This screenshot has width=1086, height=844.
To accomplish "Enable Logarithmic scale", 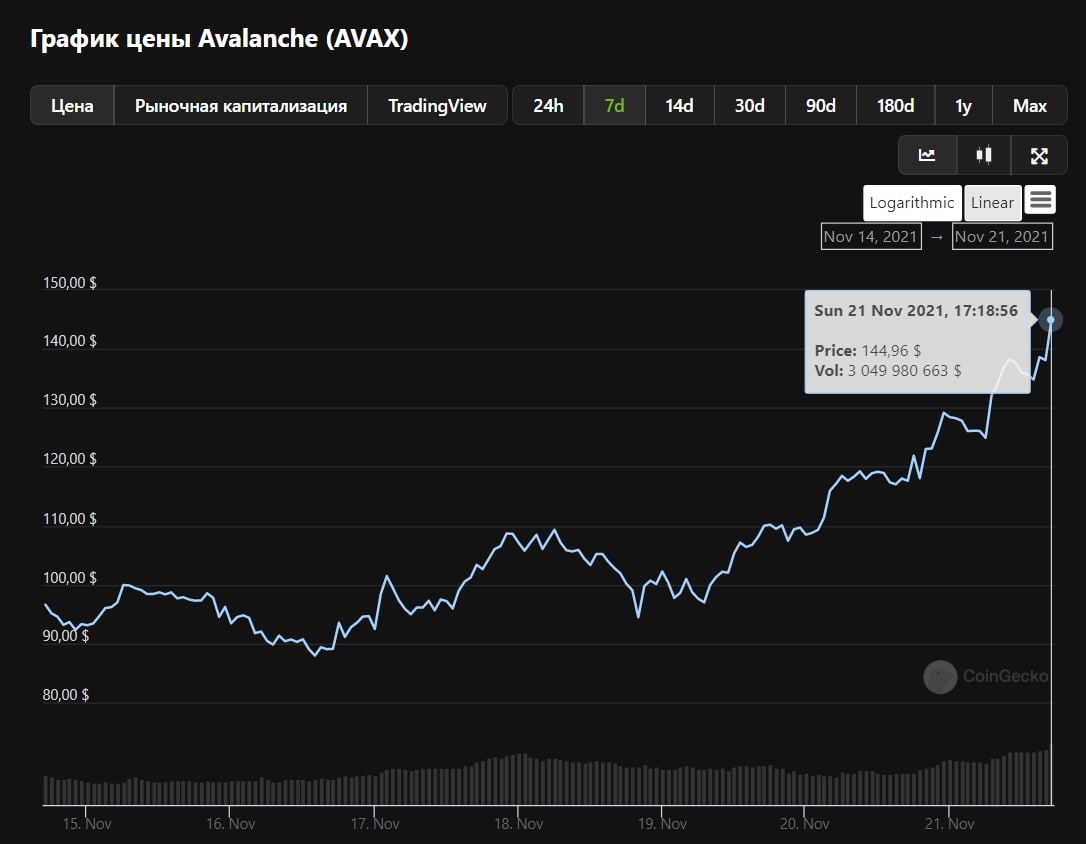I will [x=912, y=203].
